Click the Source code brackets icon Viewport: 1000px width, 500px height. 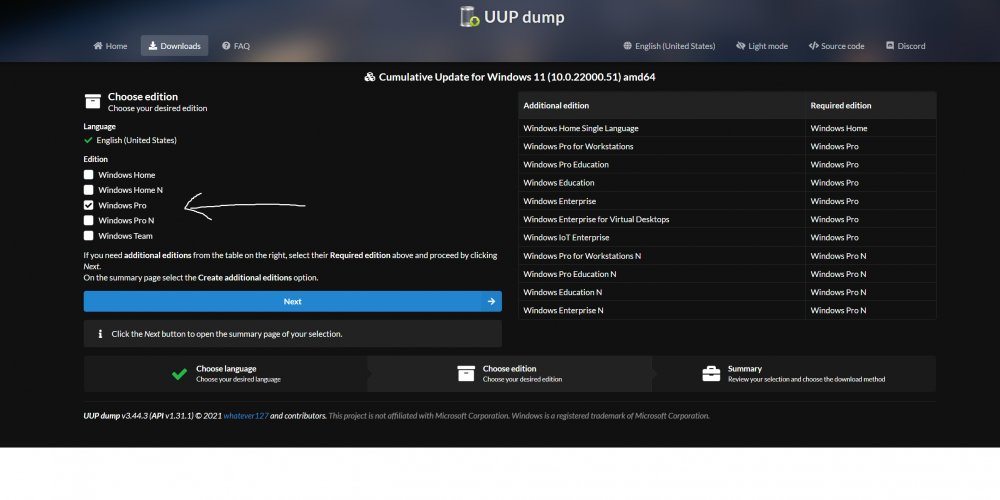pyautogui.click(x=813, y=46)
